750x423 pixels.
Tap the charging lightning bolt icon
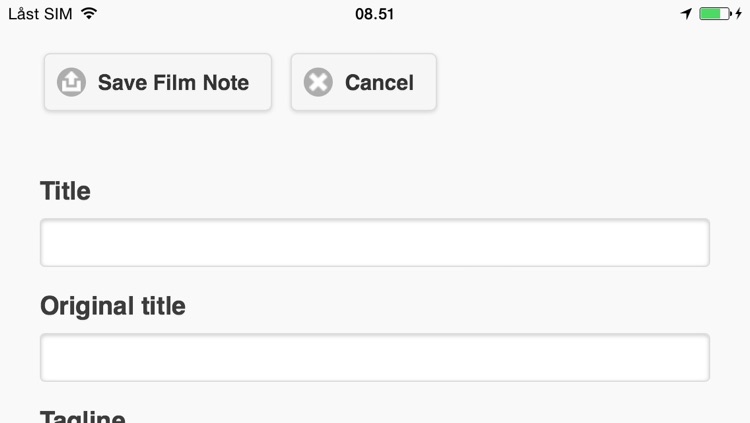739,14
